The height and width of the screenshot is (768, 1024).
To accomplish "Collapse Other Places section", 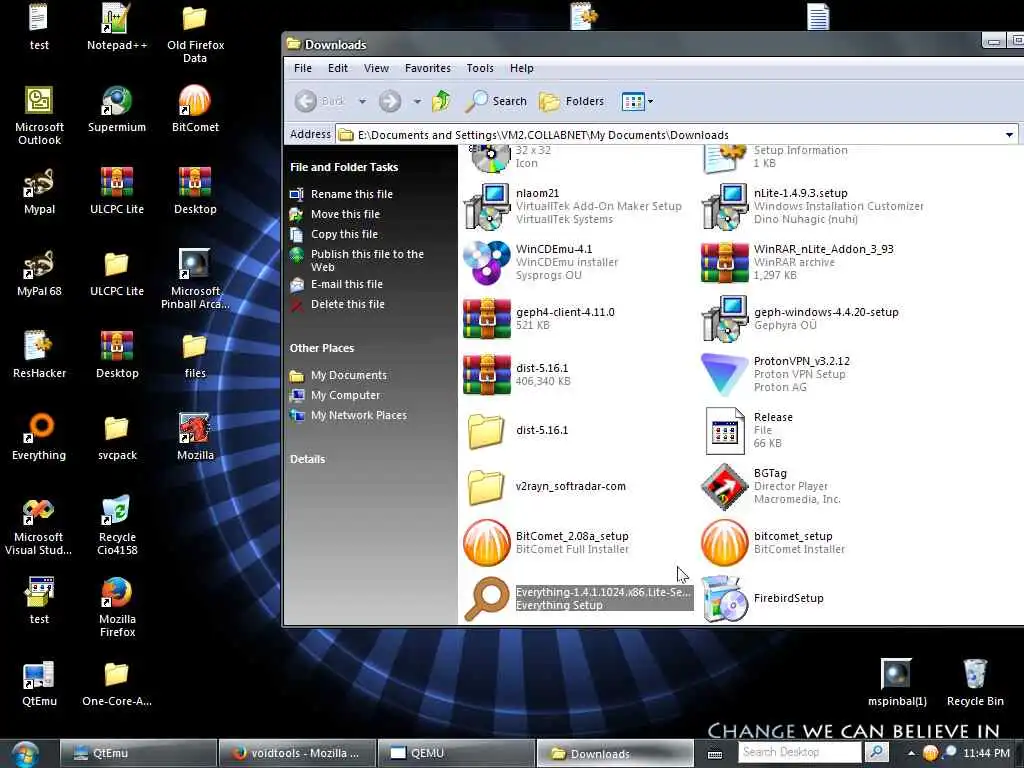I will click(322, 348).
